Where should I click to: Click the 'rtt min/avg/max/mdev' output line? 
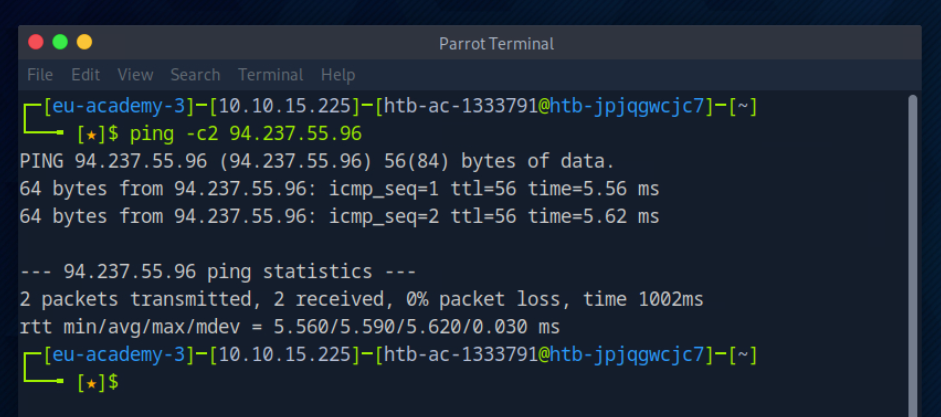(x=290, y=327)
